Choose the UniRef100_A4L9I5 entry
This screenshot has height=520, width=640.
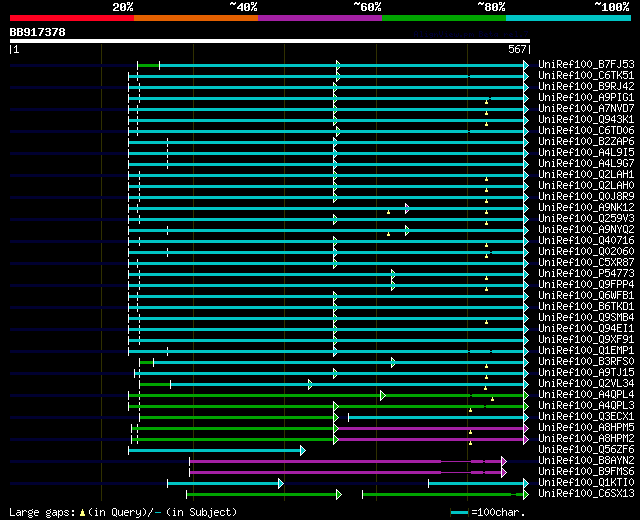coord(586,153)
